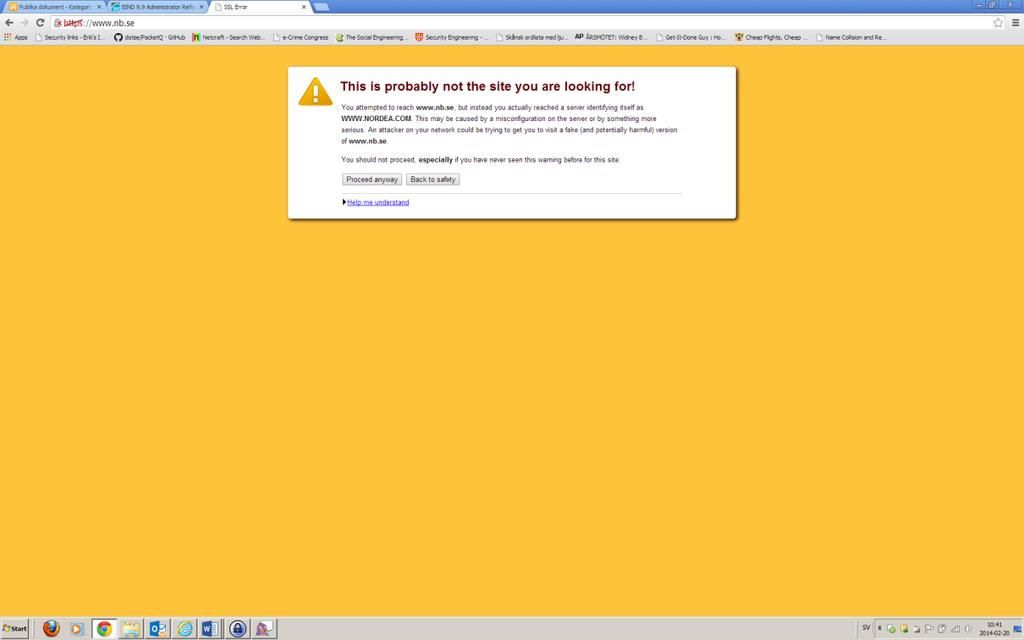1024x640 pixels.
Task: Open the Security Engineering bookmark
Action: coord(451,37)
